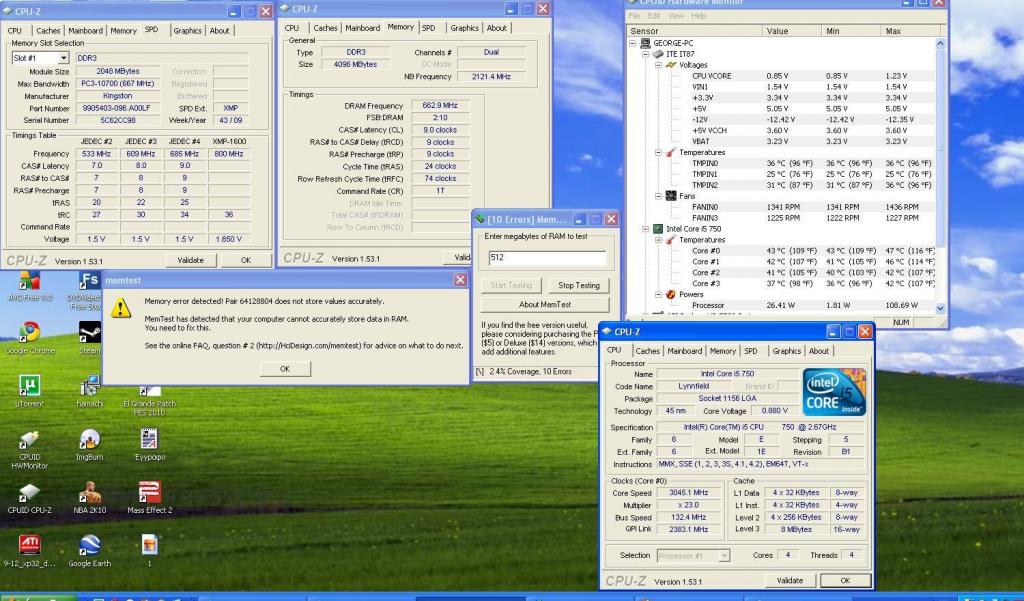The width and height of the screenshot is (1024, 601).
Task: Select the Powers flame icon in HWMonitor
Action: pos(671,294)
